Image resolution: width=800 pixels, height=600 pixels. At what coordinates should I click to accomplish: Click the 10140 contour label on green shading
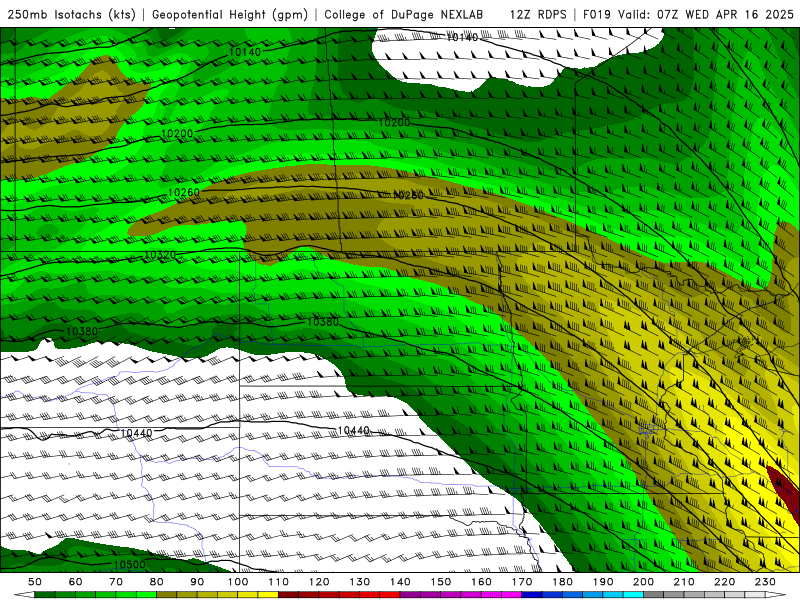point(245,52)
